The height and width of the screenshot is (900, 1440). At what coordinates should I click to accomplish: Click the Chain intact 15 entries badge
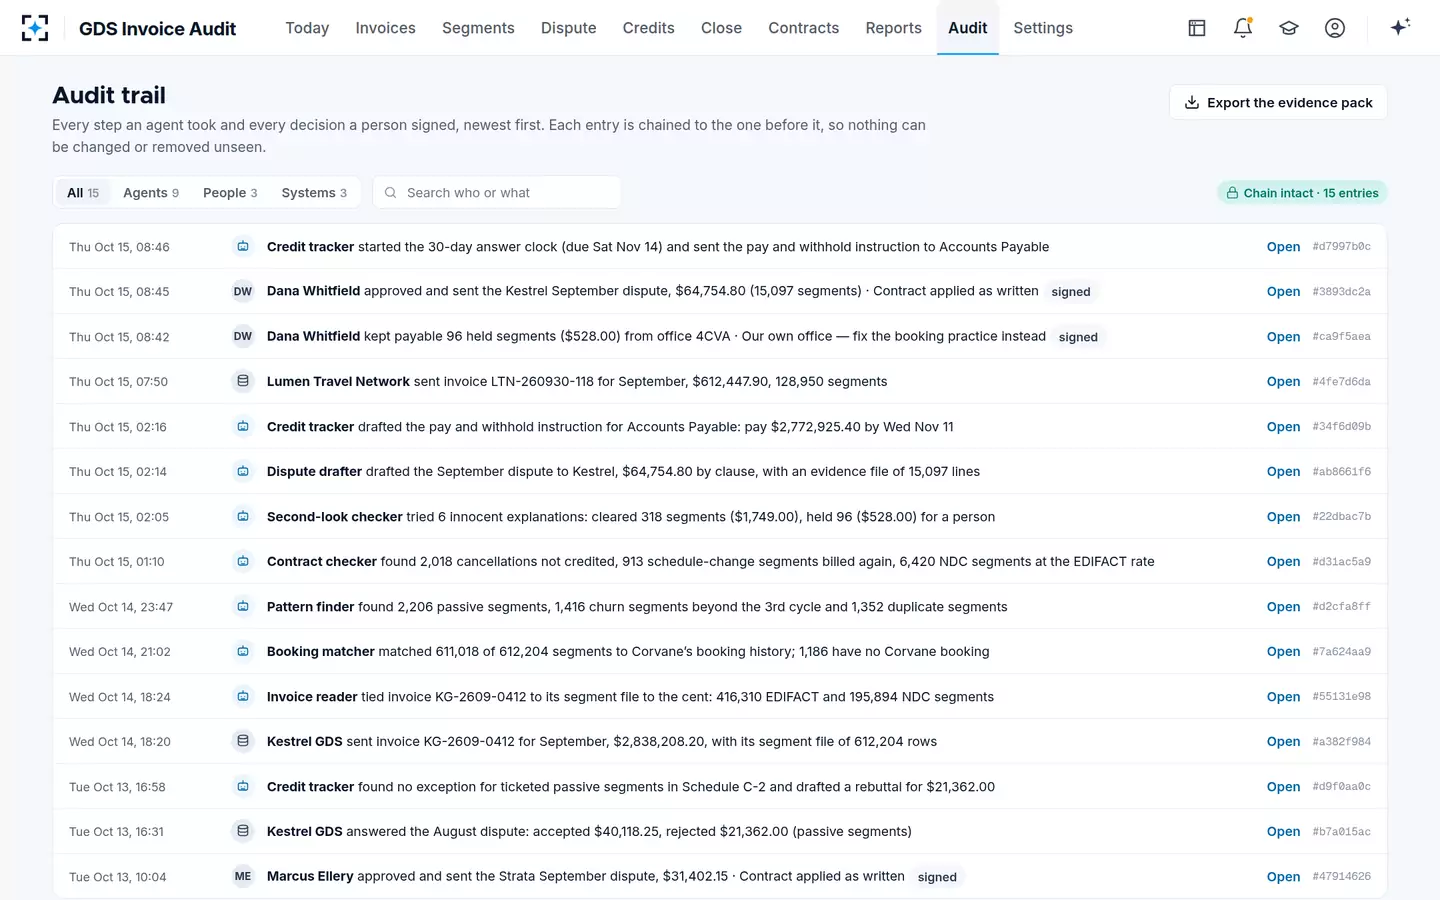[x=1302, y=193]
